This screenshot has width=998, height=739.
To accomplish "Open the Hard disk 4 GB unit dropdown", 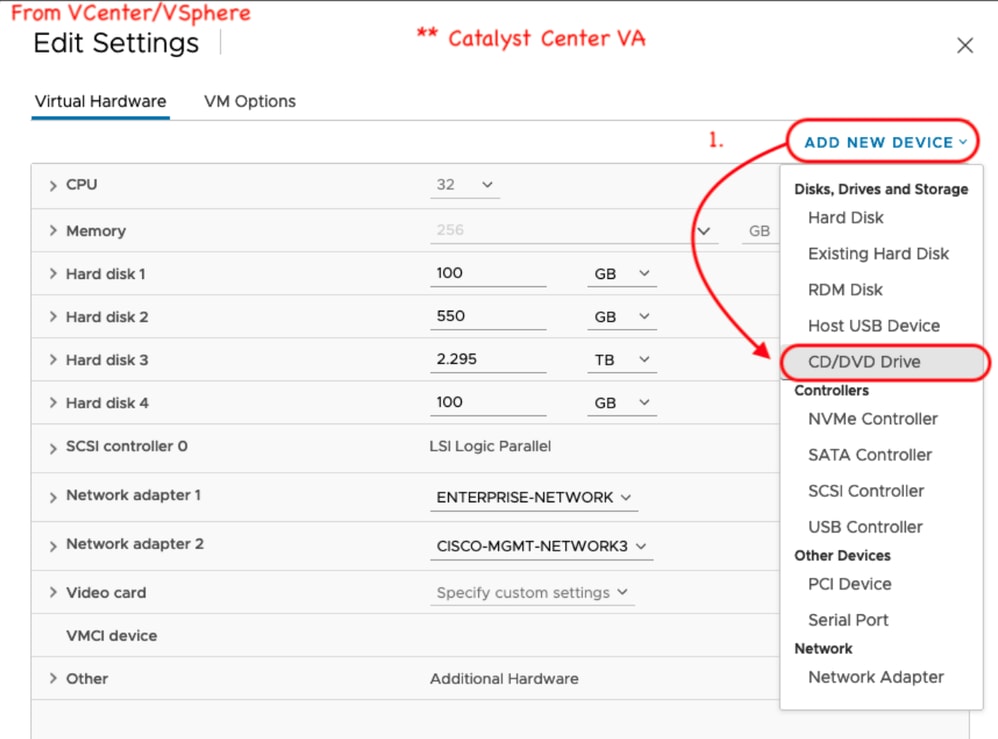I will pos(622,403).
